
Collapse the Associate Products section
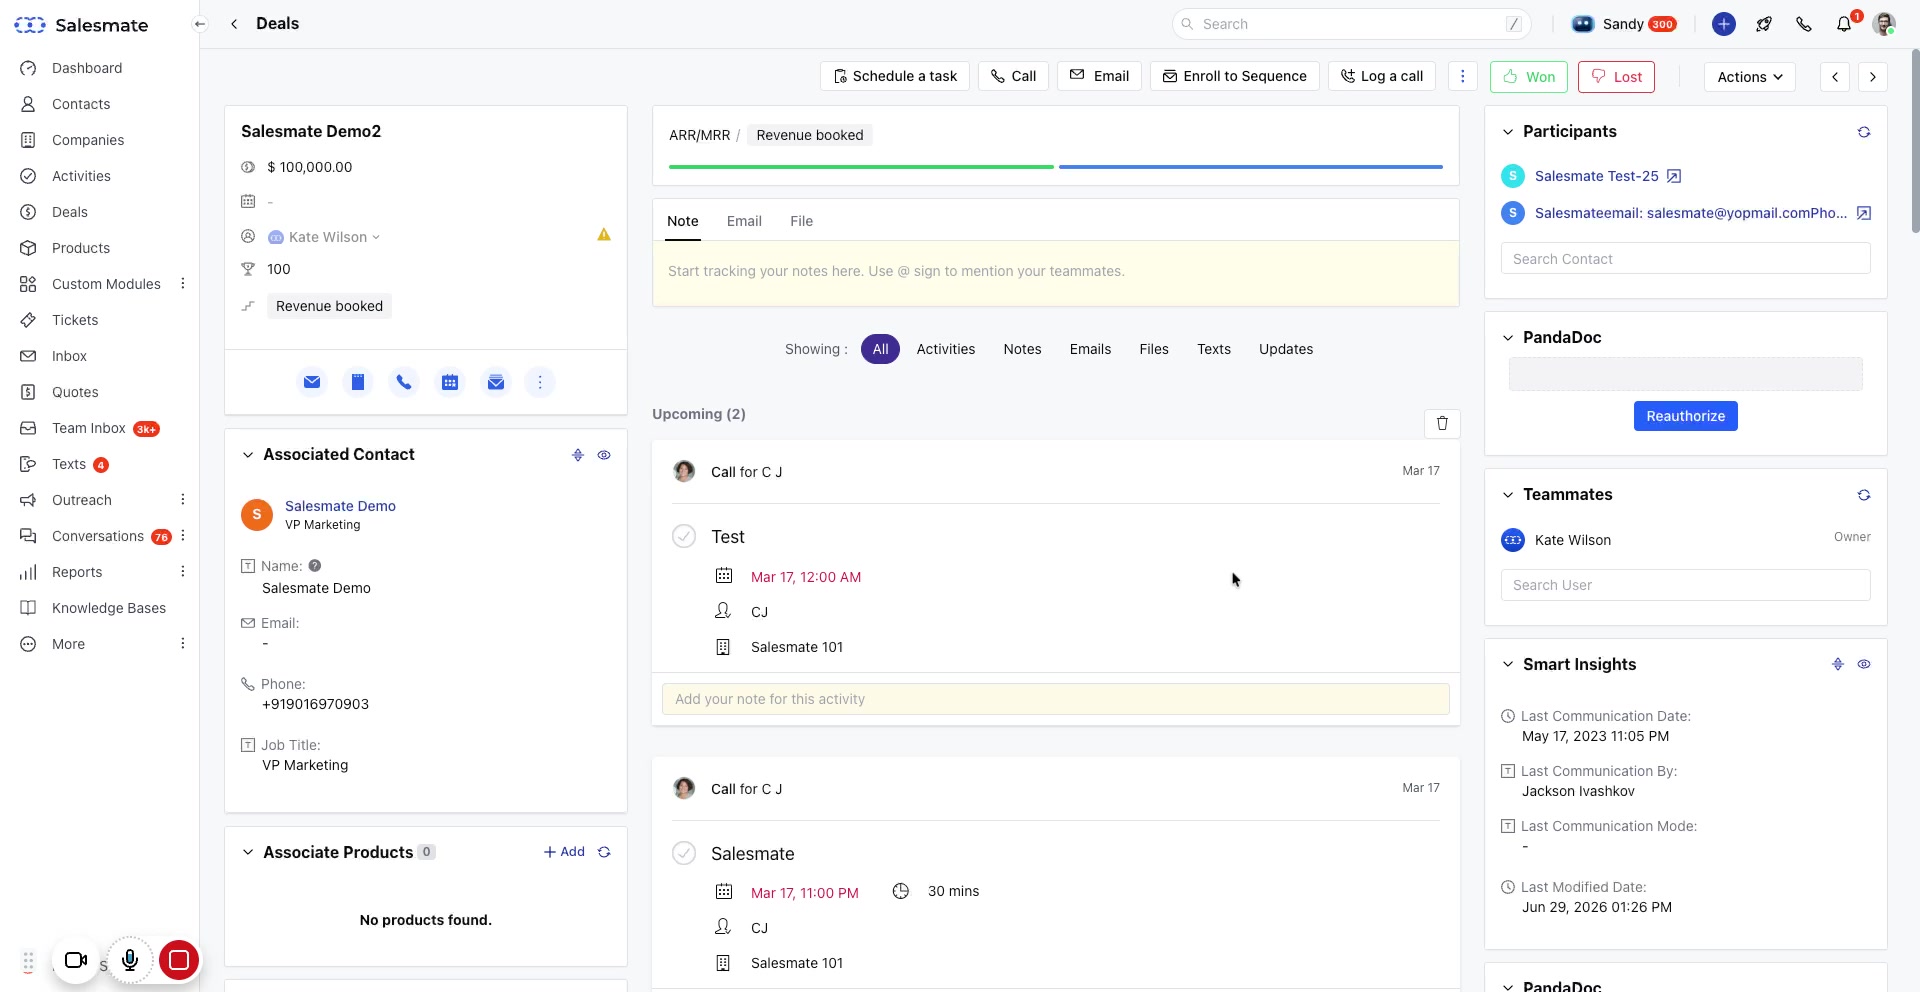[248, 853]
